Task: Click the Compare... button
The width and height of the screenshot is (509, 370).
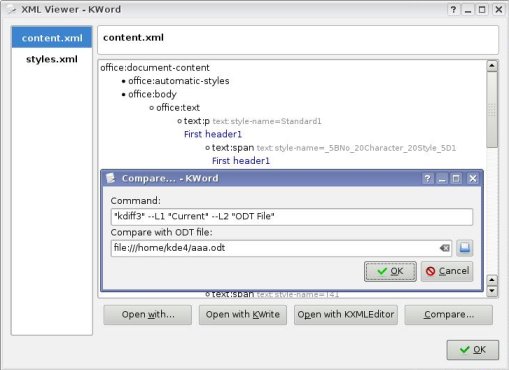Action: coord(449,315)
